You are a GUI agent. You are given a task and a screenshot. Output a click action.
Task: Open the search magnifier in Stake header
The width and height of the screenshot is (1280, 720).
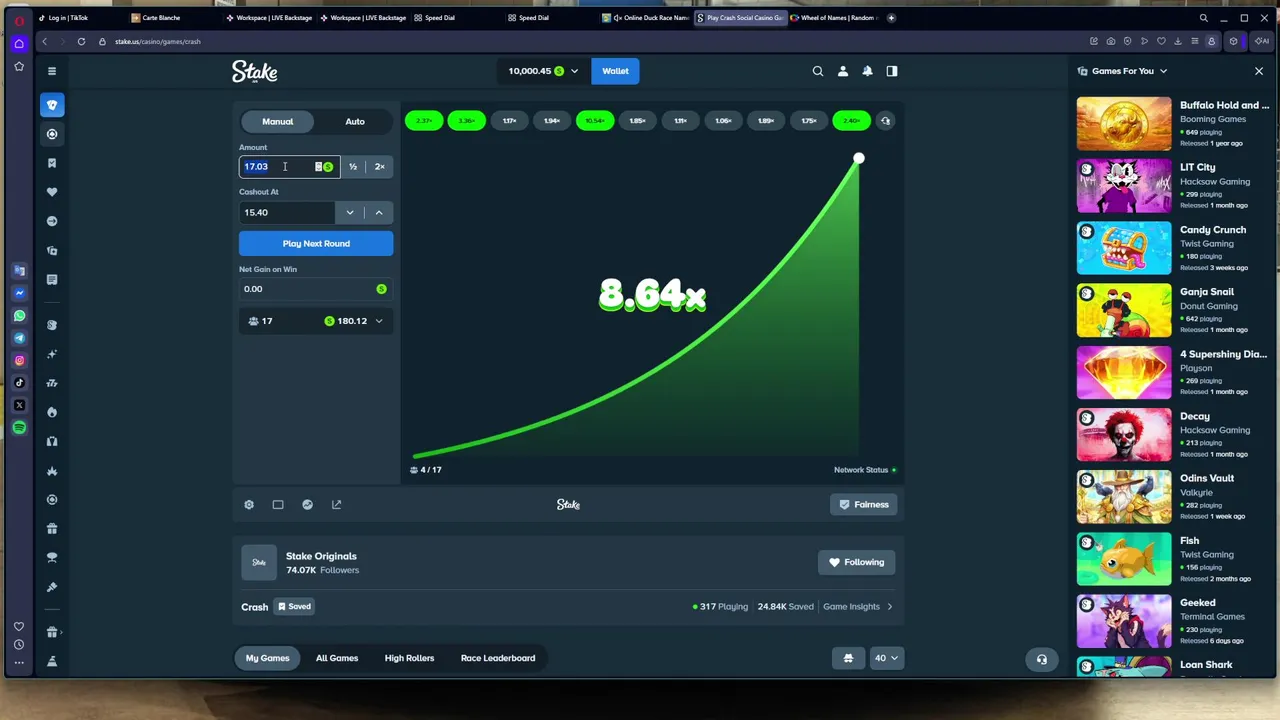pos(818,71)
